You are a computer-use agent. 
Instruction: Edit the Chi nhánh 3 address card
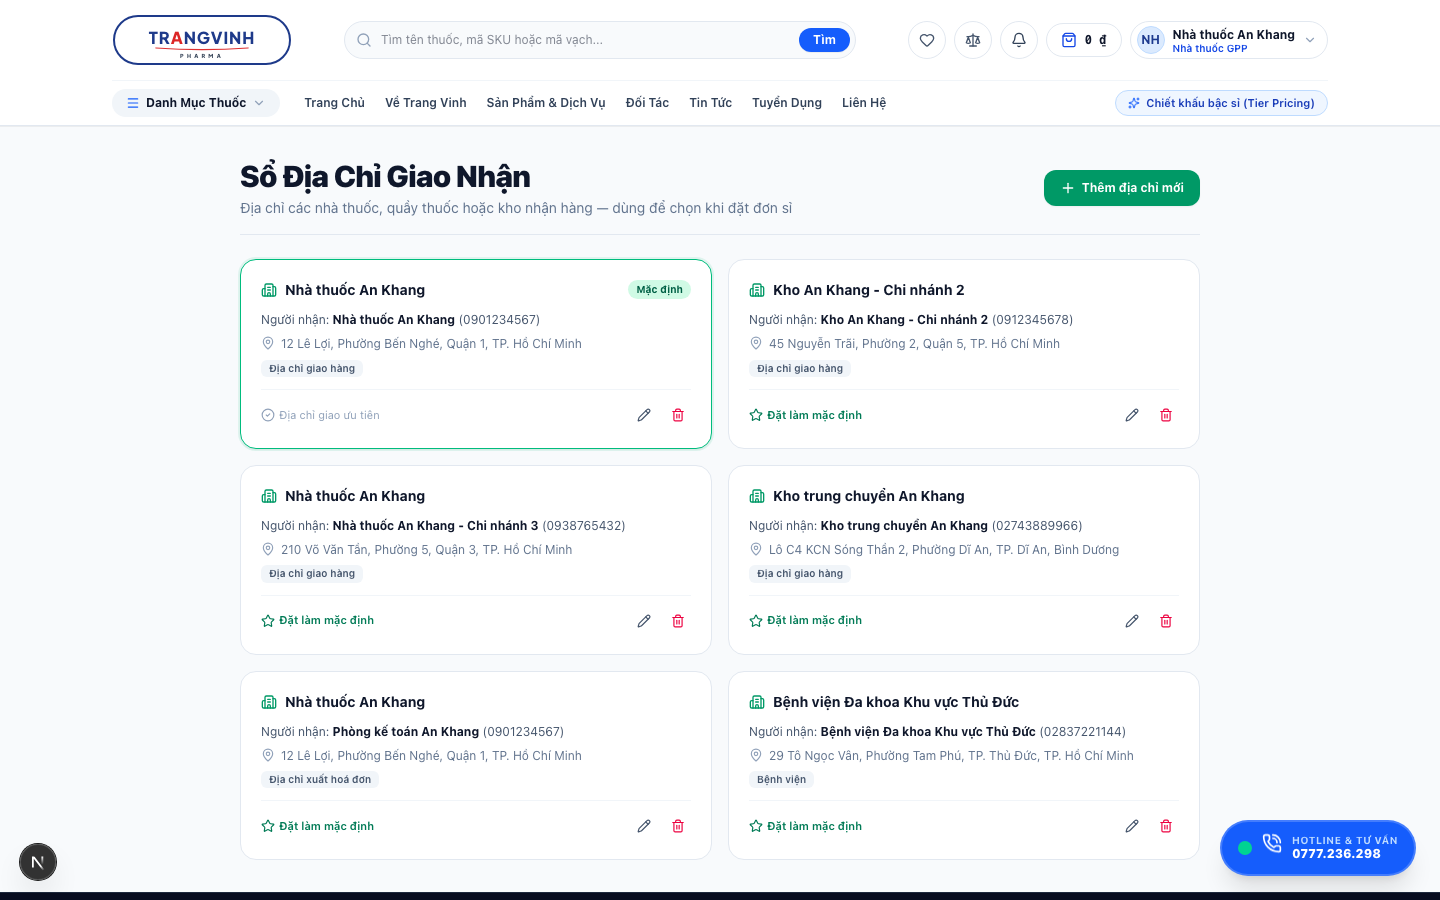(644, 621)
